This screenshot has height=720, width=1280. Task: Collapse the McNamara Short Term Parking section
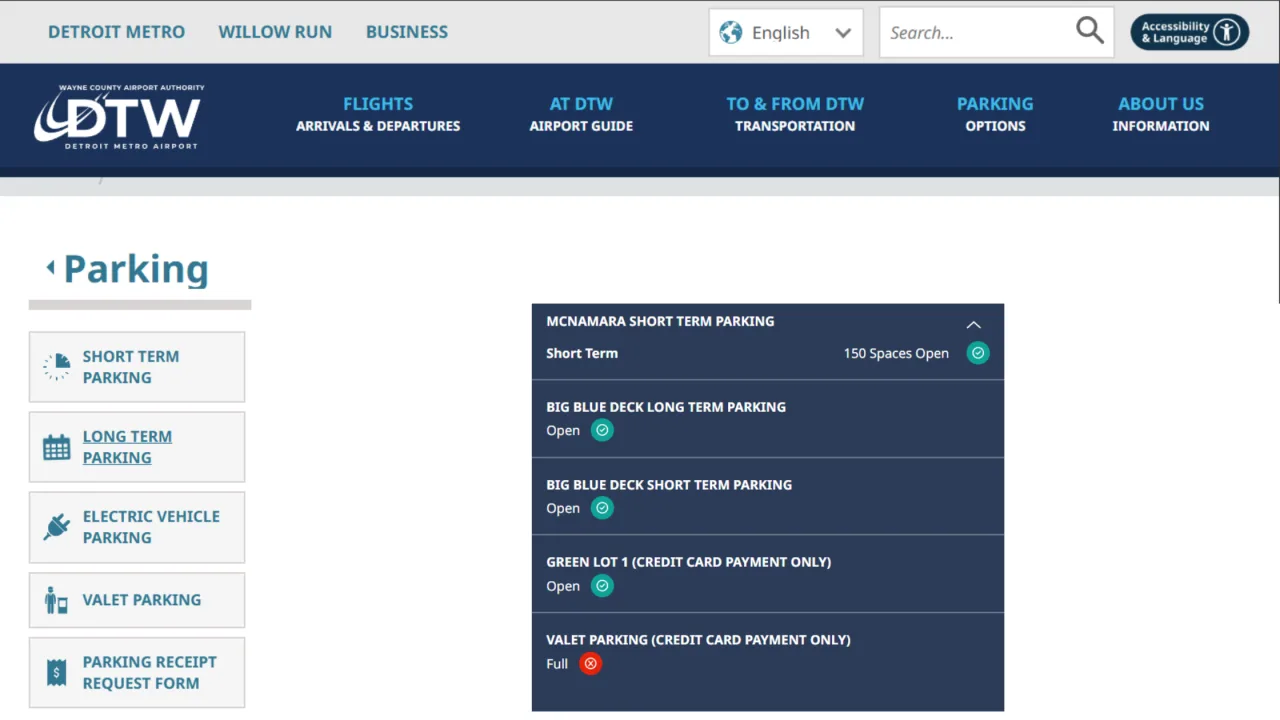[974, 325]
